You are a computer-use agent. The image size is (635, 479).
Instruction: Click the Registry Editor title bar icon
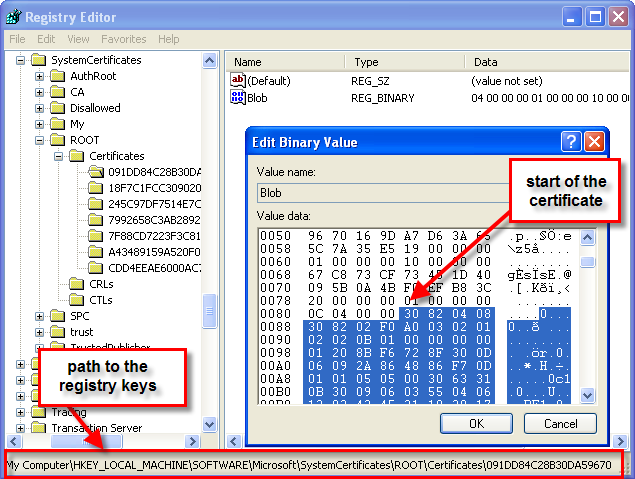(13, 16)
